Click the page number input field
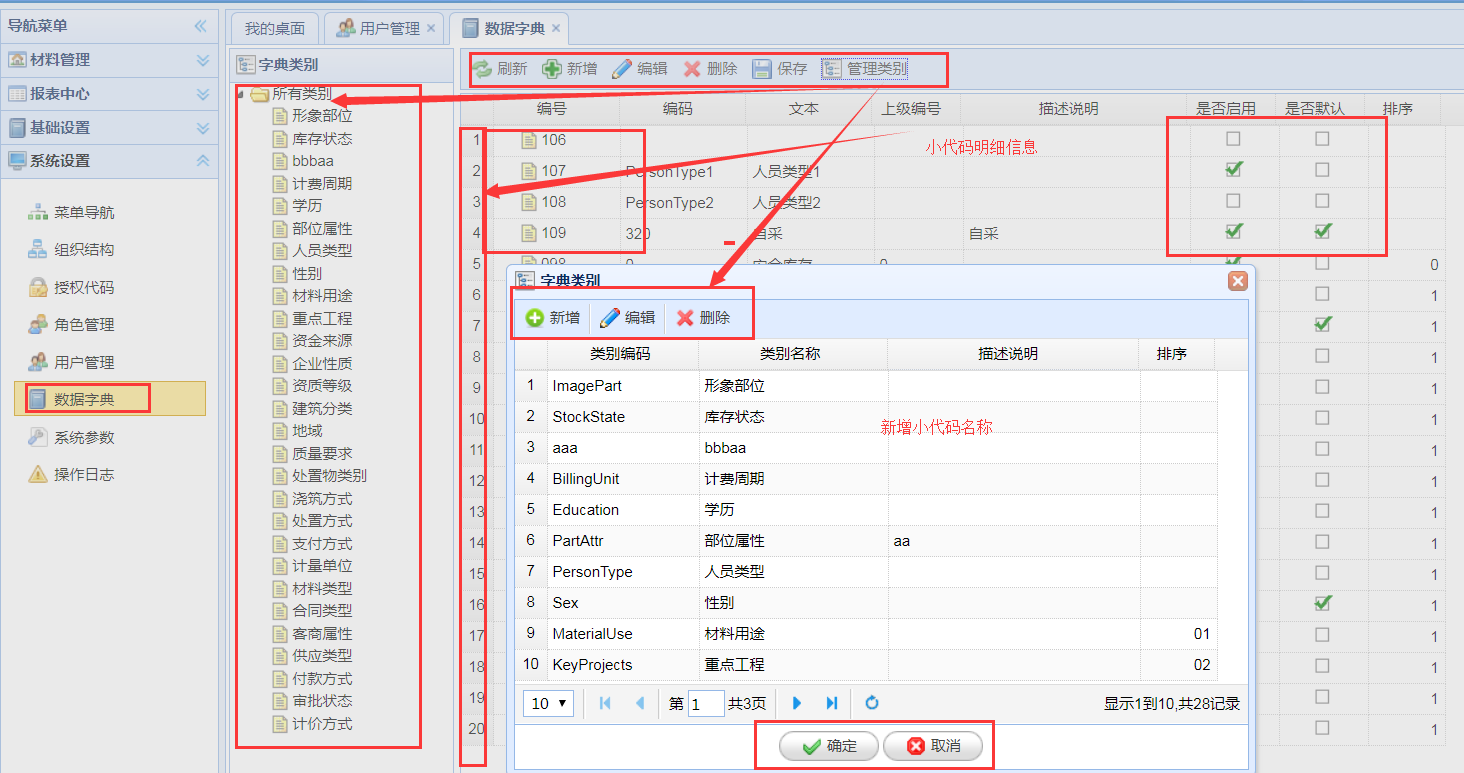 click(706, 703)
